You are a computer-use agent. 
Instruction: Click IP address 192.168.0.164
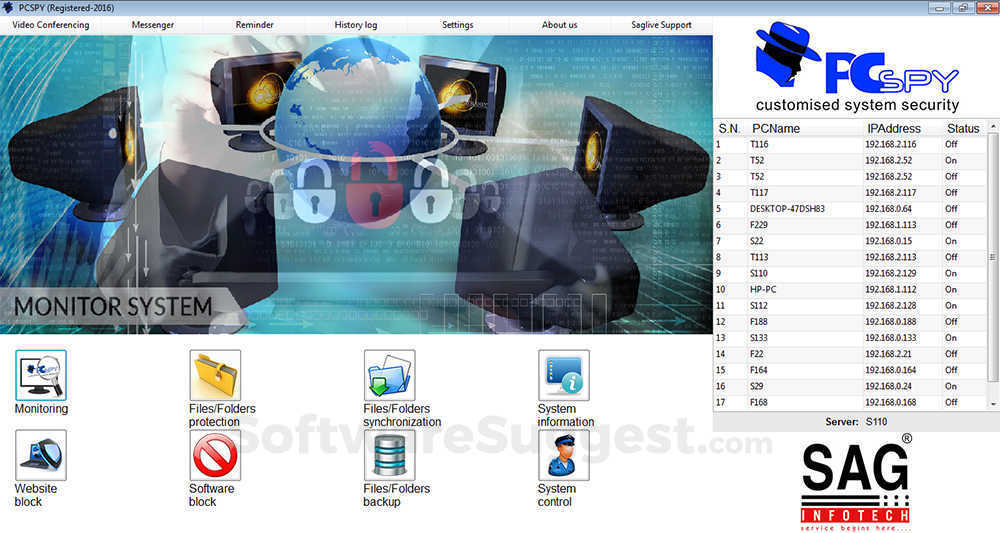coord(890,370)
